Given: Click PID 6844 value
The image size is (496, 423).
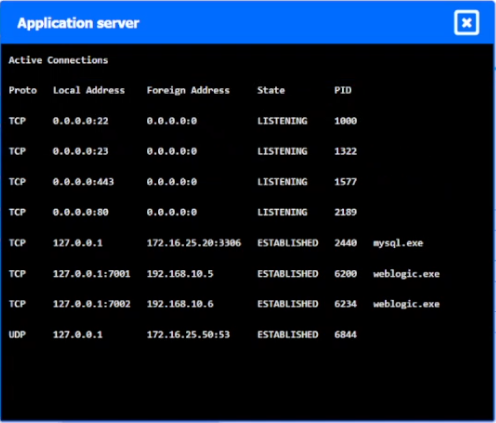Looking at the screenshot, I should [x=346, y=334].
